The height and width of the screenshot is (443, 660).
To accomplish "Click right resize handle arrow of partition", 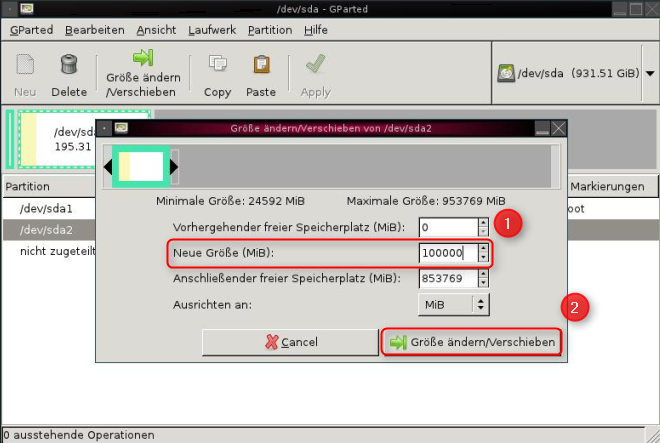I will (x=174, y=167).
